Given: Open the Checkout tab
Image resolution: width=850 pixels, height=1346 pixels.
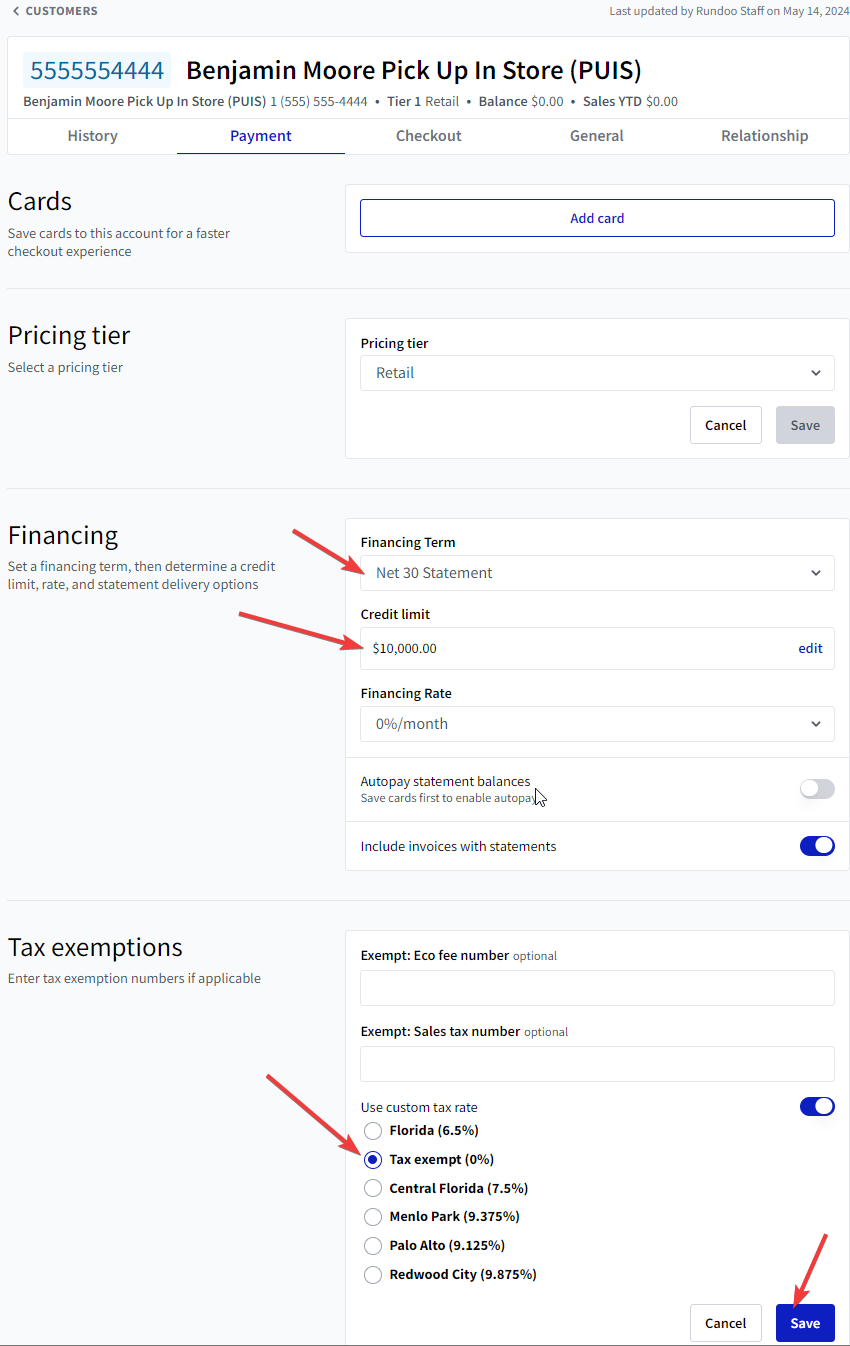Looking at the screenshot, I should [x=429, y=136].
